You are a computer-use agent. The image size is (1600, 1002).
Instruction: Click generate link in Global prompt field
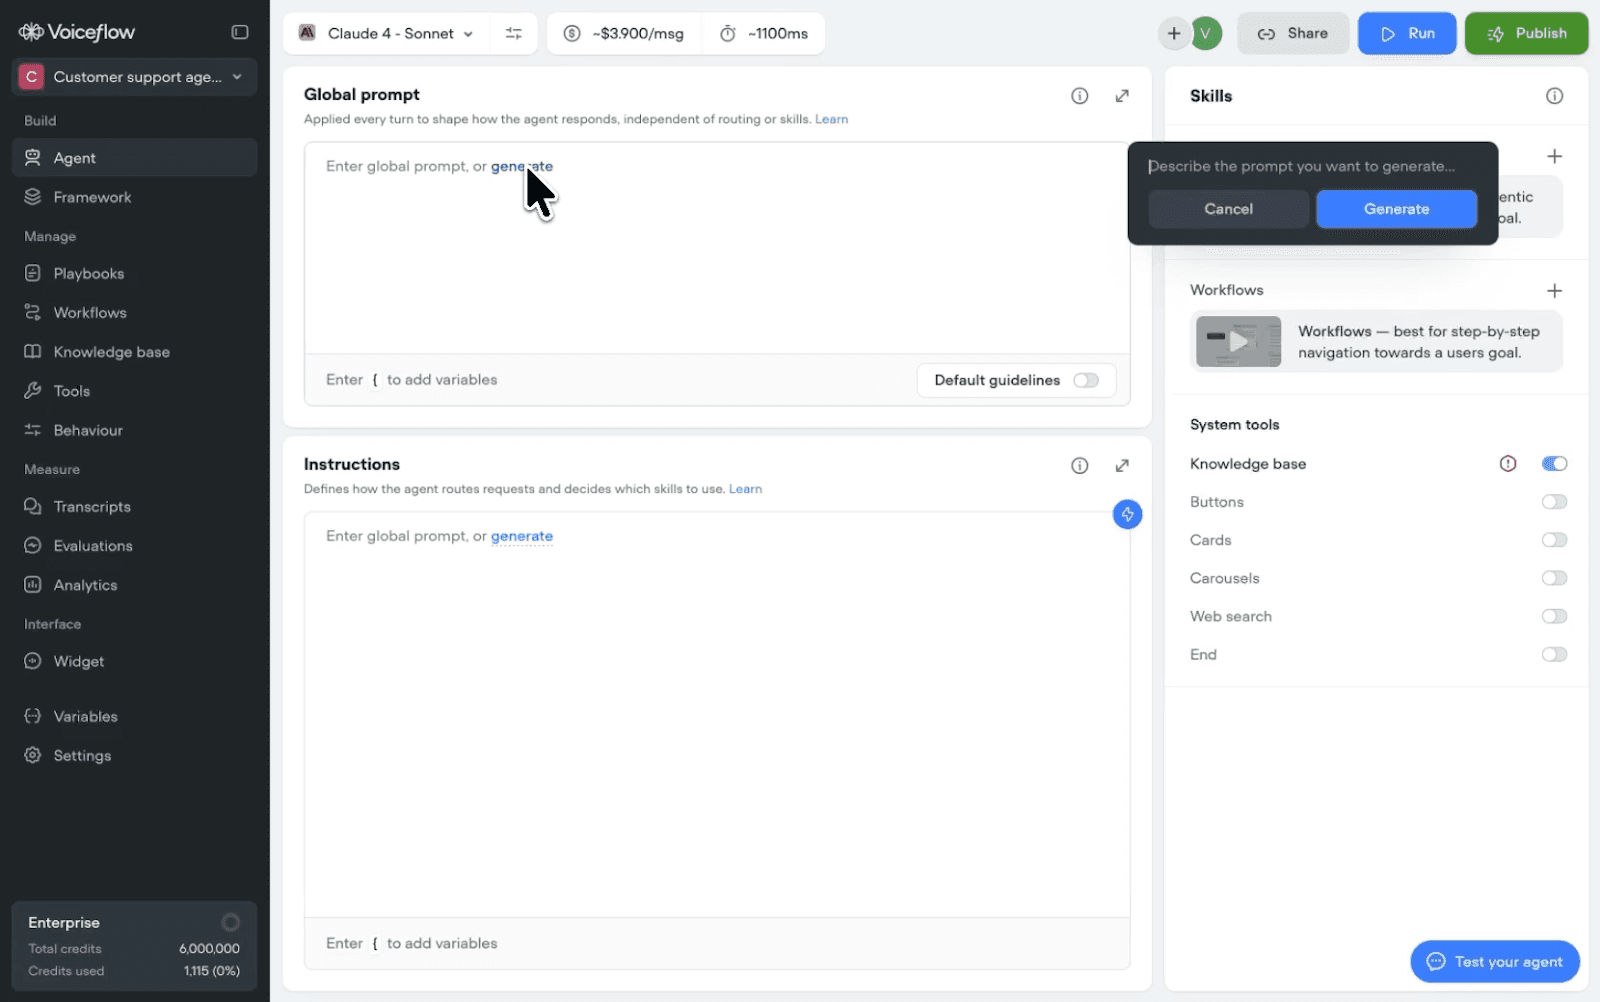pyautogui.click(x=522, y=166)
